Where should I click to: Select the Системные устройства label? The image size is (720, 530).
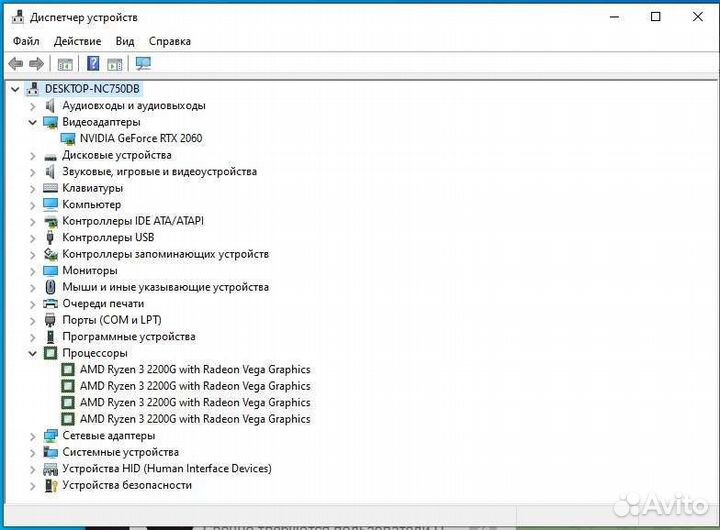click(x=120, y=452)
